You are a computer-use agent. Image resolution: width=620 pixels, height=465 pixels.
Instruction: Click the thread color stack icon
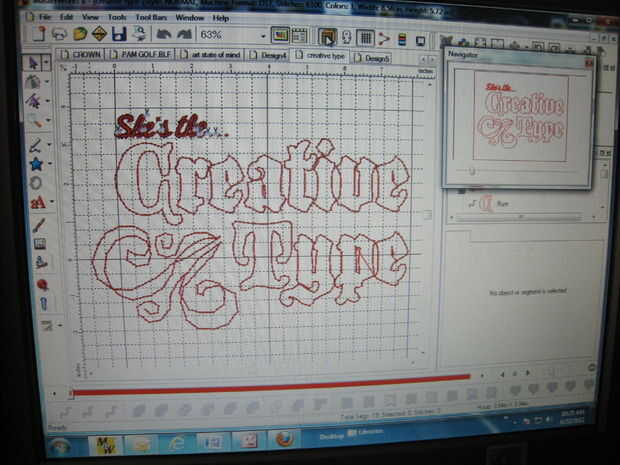tap(402, 40)
